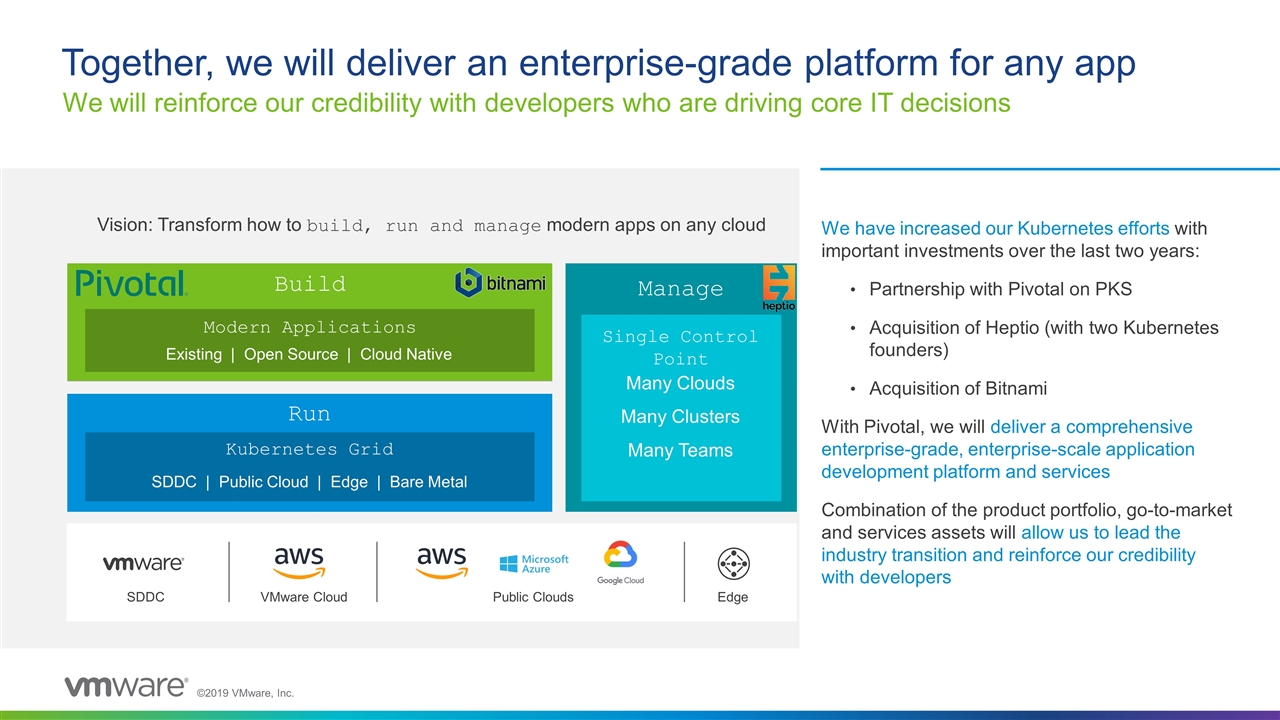Click the green subtitle about developer credibility
Viewport: 1280px width, 720px height.
click(536, 103)
